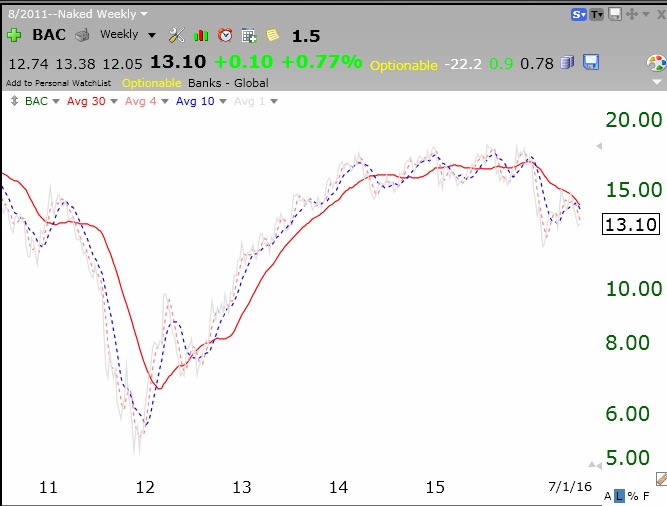The width and height of the screenshot is (667, 506).
Task: Toggle the F scale button
Action: pyautogui.click(x=646, y=496)
